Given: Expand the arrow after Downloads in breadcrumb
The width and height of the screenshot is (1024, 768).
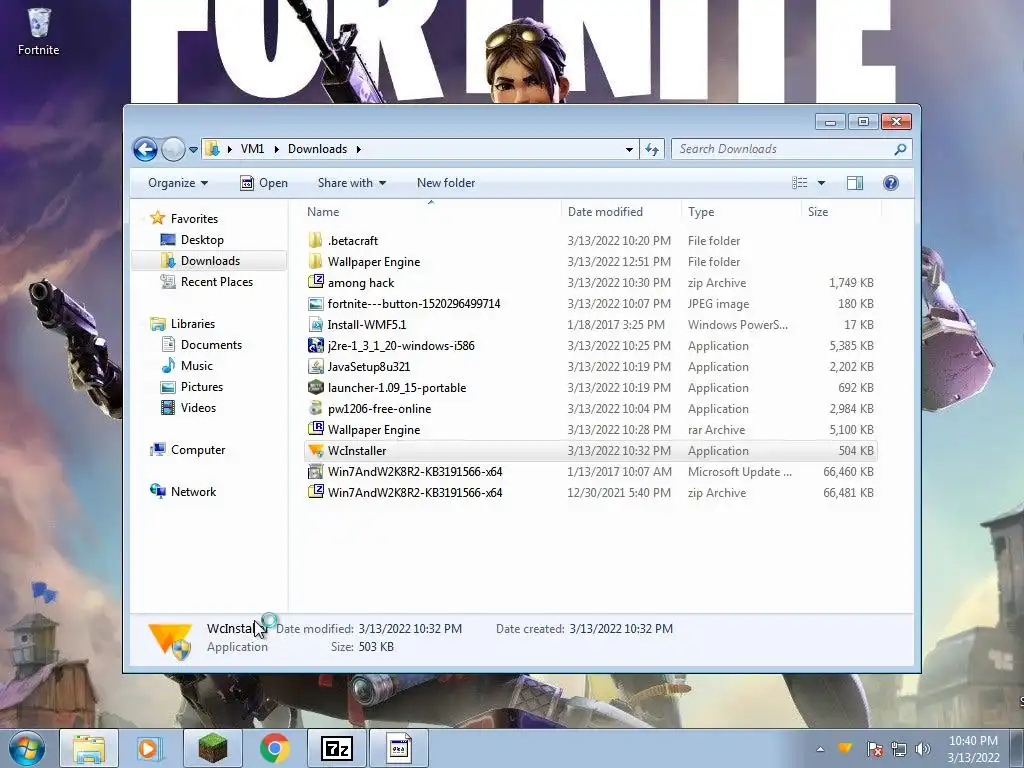Looking at the screenshot, I should (x=359, y=149).
